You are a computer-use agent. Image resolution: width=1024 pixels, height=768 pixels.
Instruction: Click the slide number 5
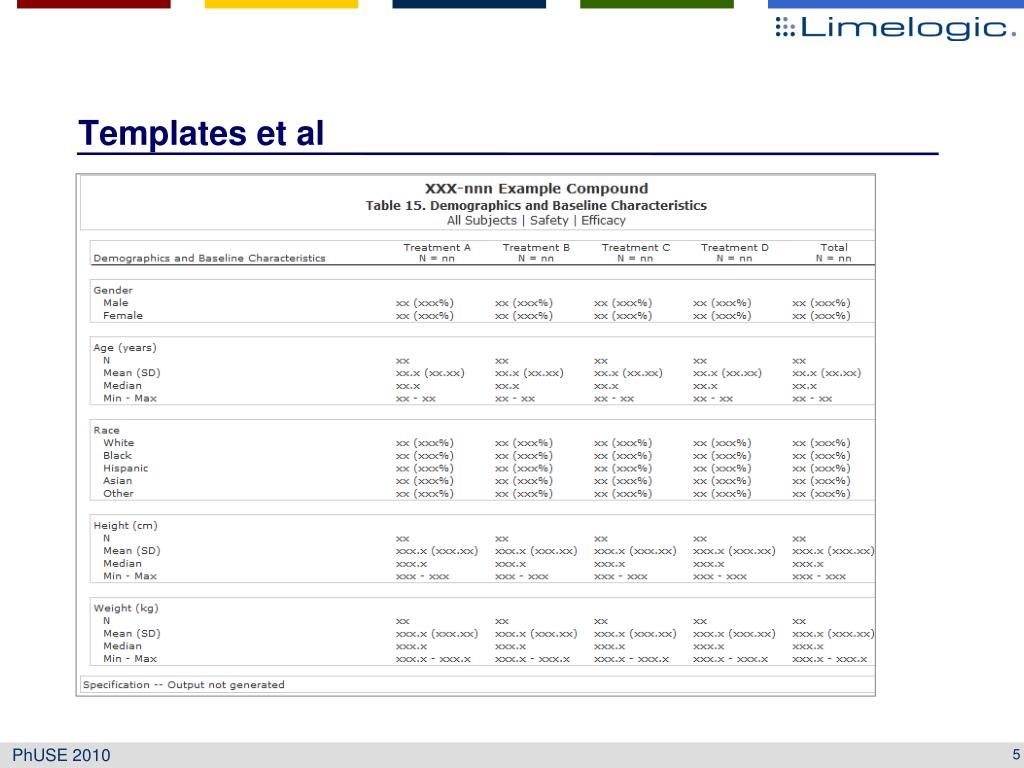(x=1016, y=755)
